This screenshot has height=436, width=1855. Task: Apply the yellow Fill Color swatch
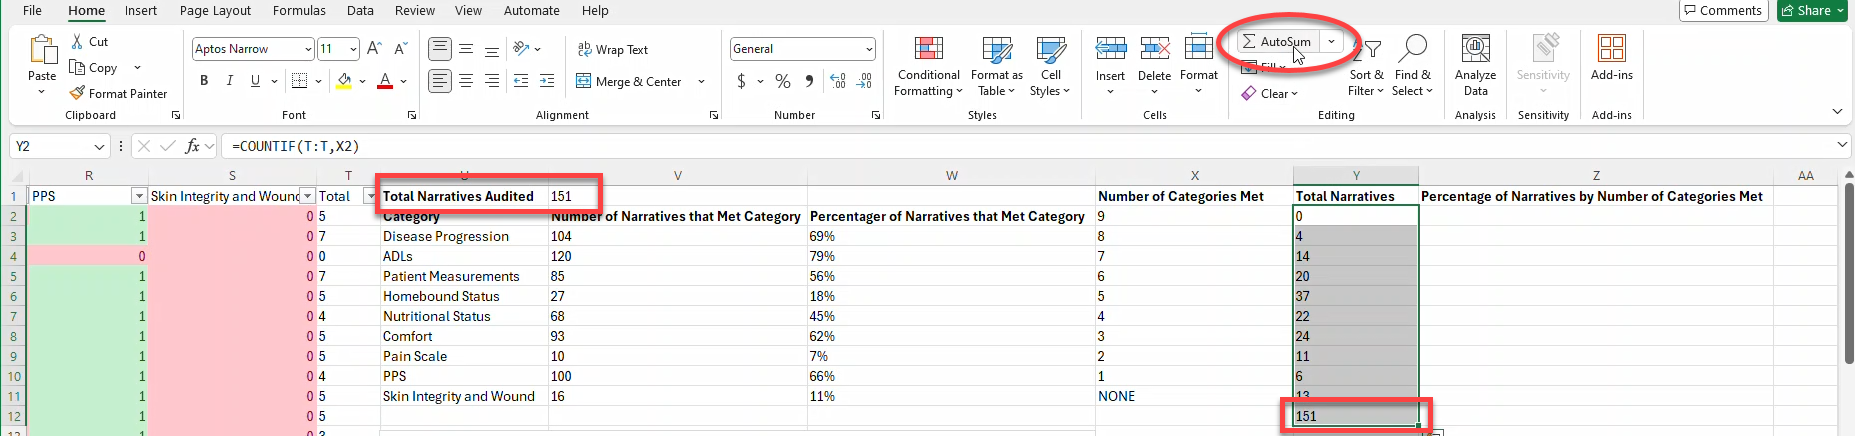(x=344, y=81)
